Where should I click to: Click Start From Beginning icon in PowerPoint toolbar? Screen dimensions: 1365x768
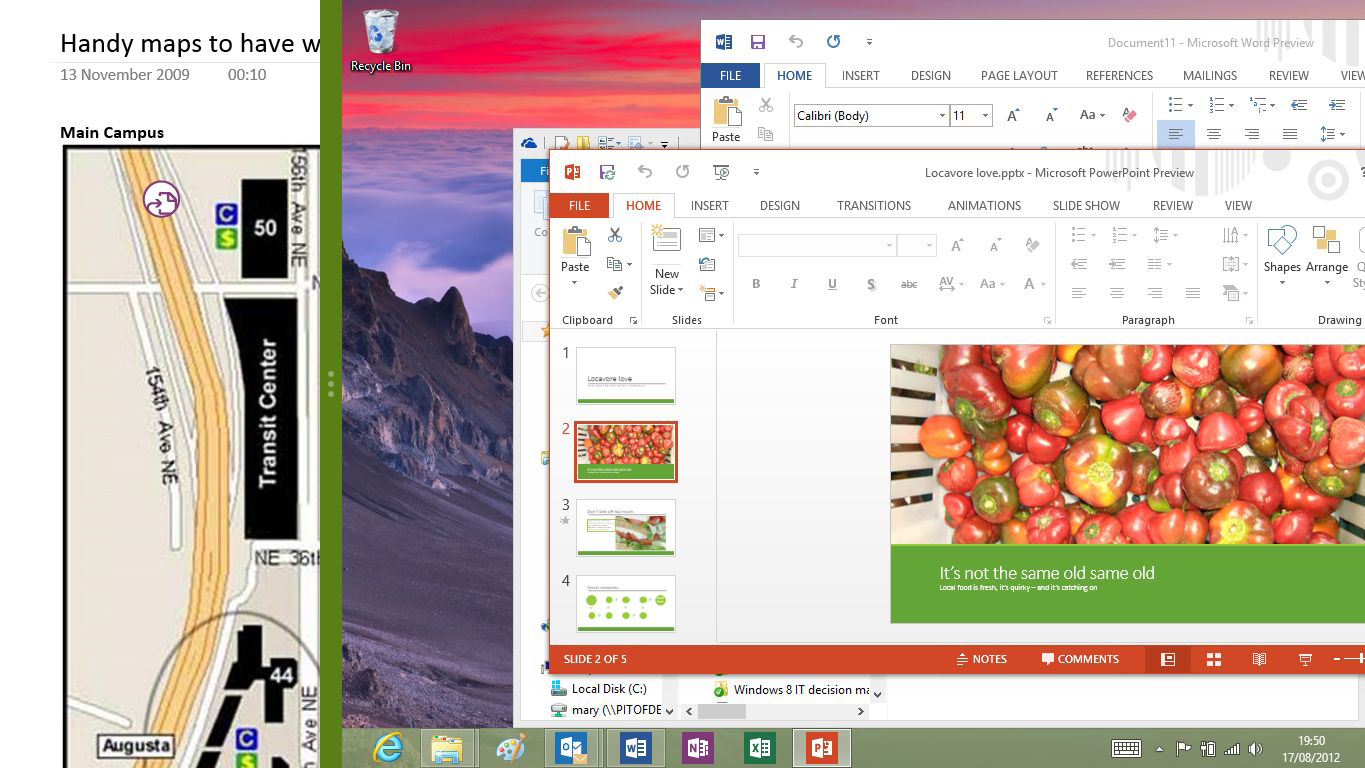[721, 172]
